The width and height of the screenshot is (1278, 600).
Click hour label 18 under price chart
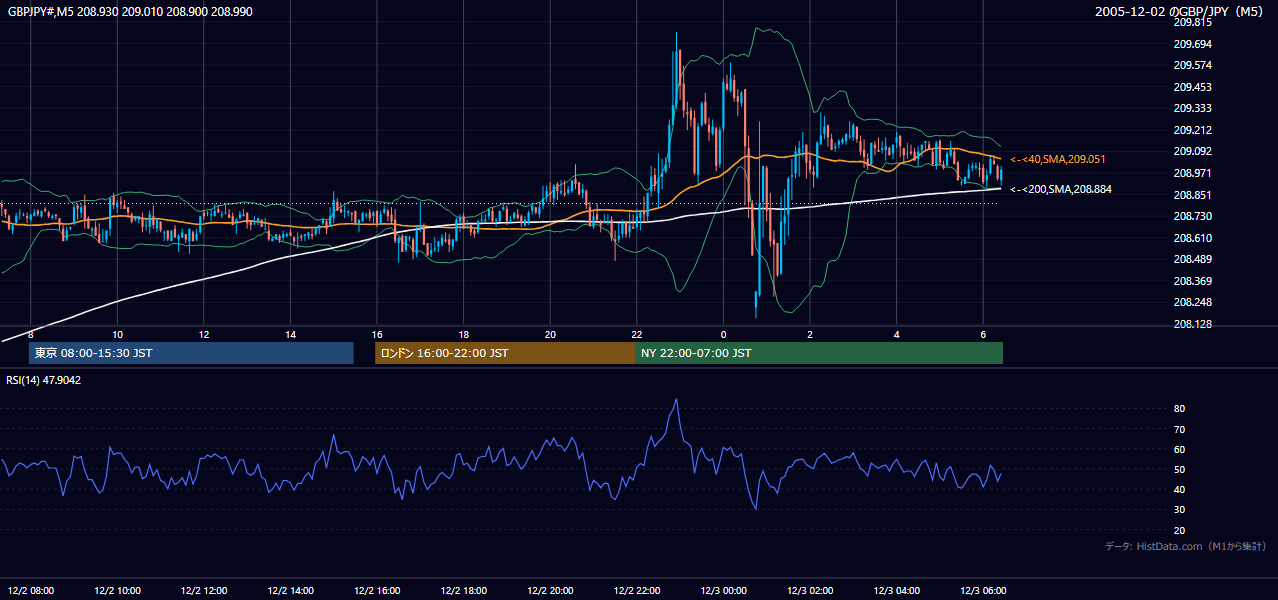coord(464,334)
